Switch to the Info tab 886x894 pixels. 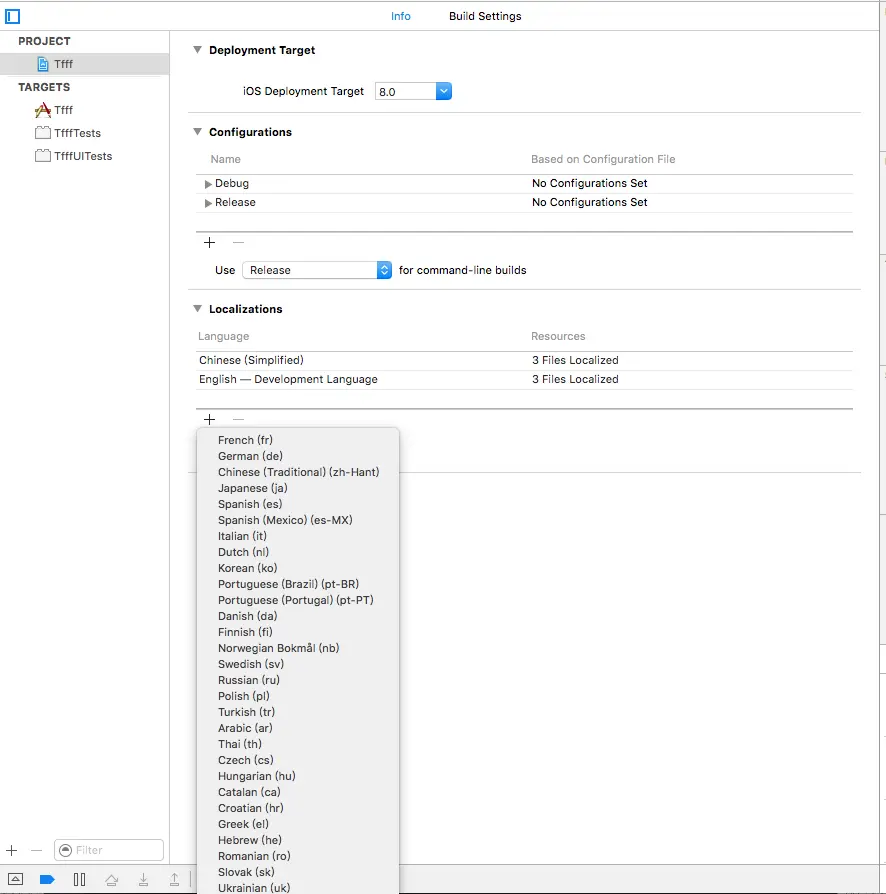pyautogui.click(x=401, y=16)
